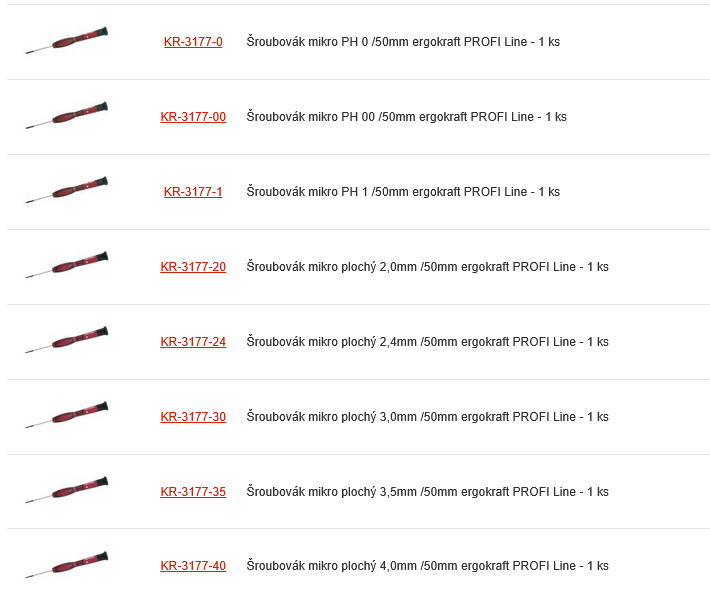Select the PH 00 /50mm description text
The image size is (710, 591).
[406, 117]
